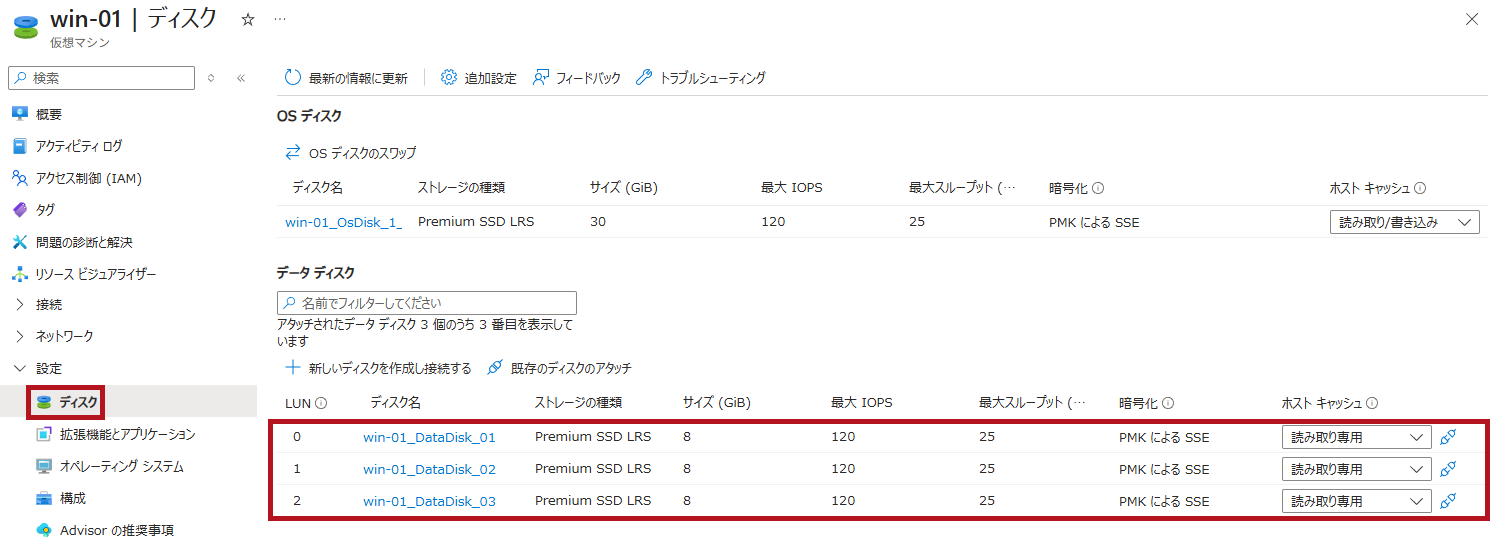1492x544 pixels.
Task: Collapse the sidebar with double-chevron icon
Action: coord(240,78)
